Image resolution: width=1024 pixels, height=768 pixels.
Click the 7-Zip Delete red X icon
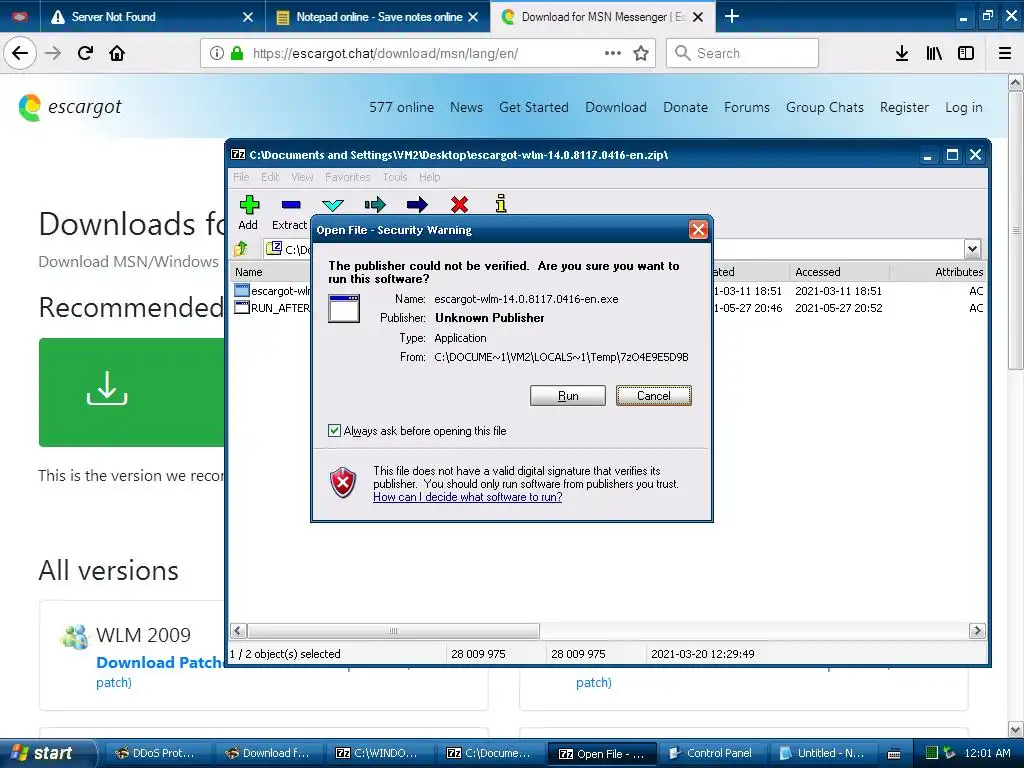click(459, 205)
